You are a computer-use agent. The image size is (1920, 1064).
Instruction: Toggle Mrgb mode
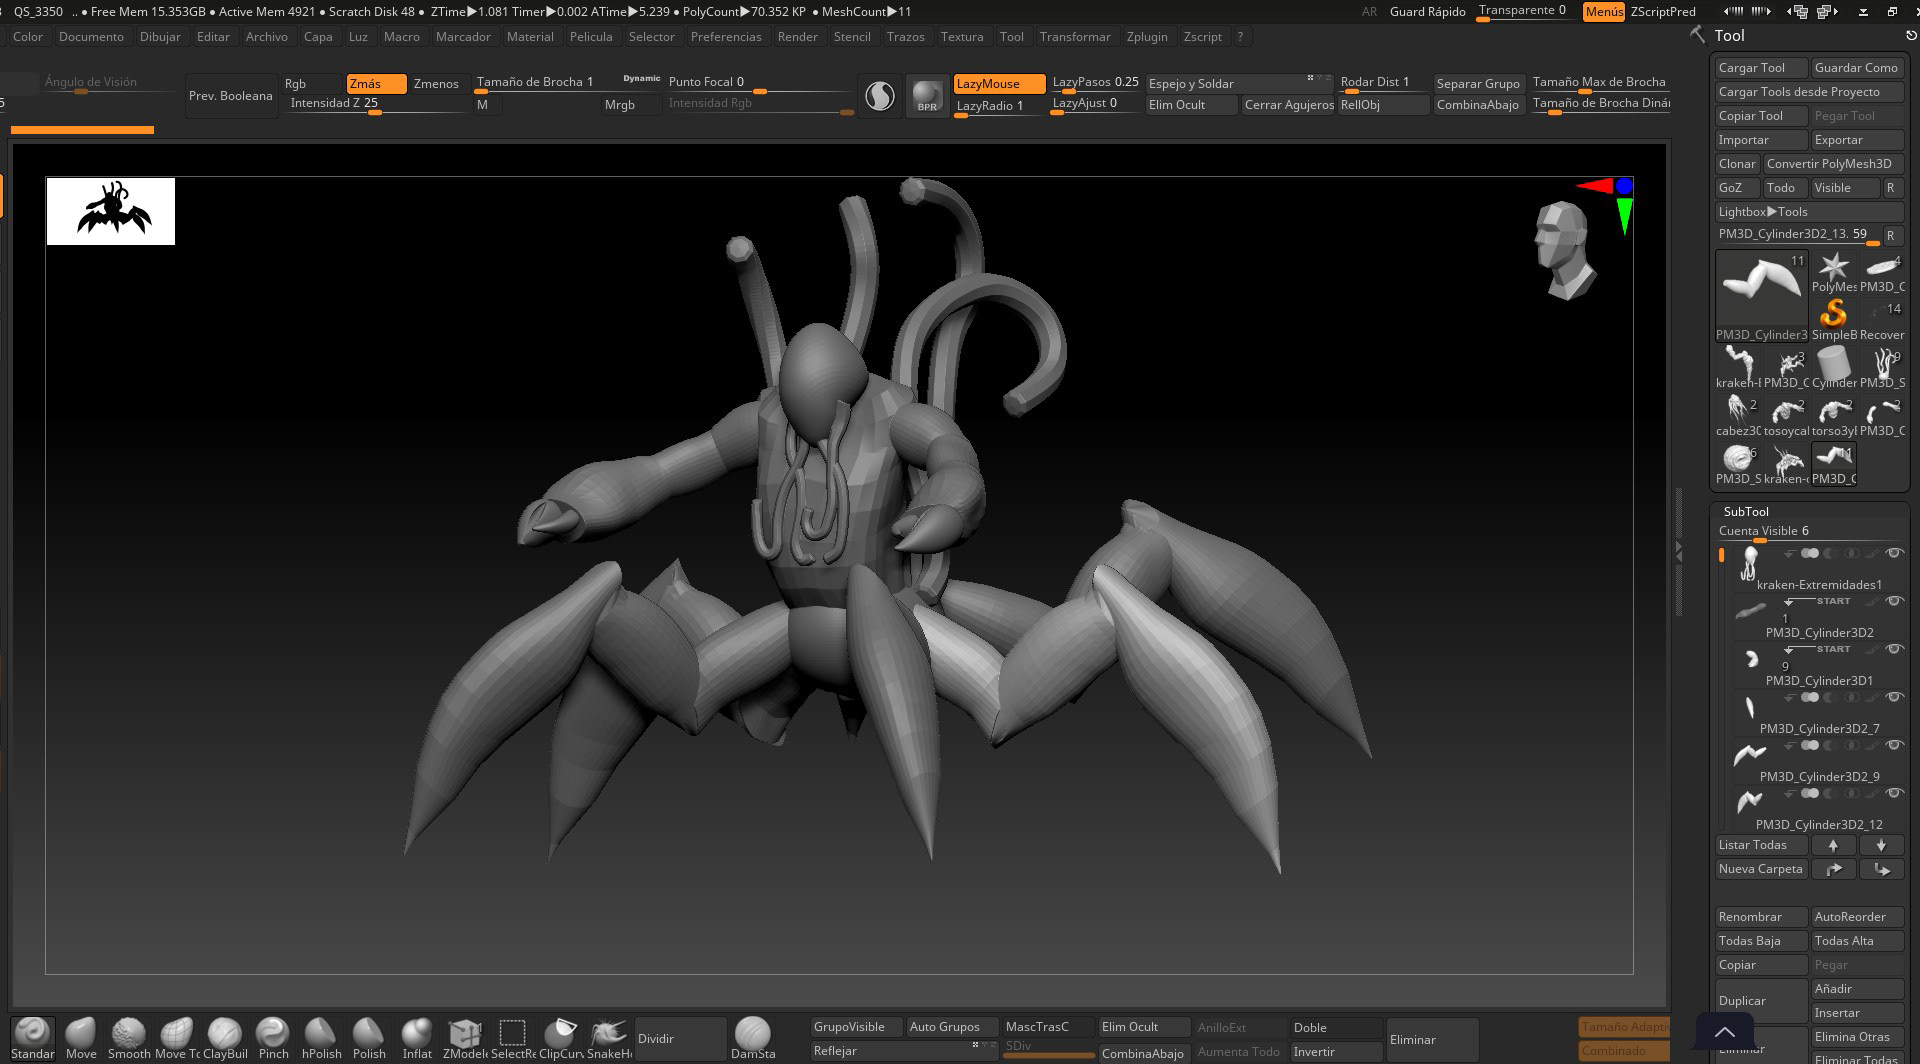pyautogui.click(x=631, y=105)
